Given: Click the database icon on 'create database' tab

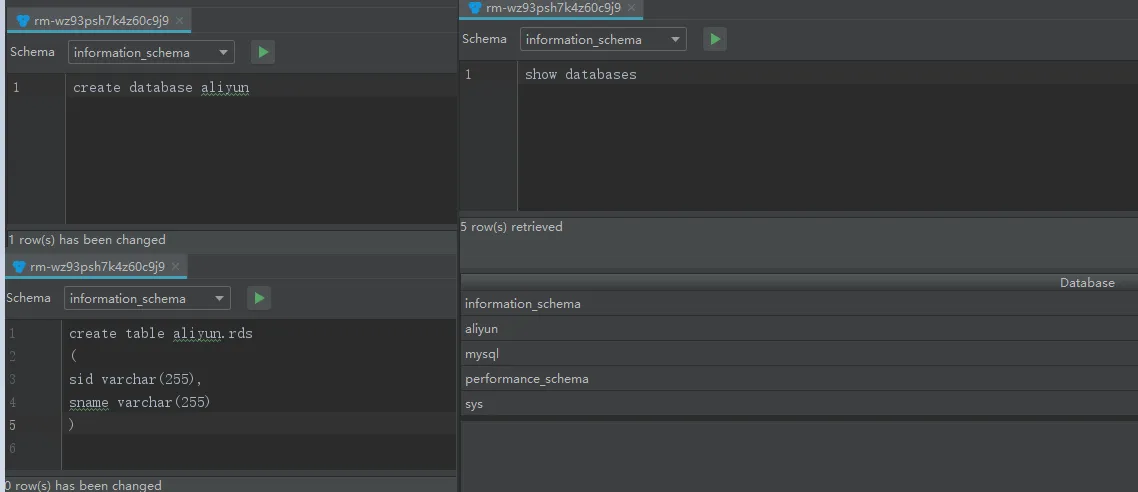Looking at the screenshot, I should (x=22, y=20).
